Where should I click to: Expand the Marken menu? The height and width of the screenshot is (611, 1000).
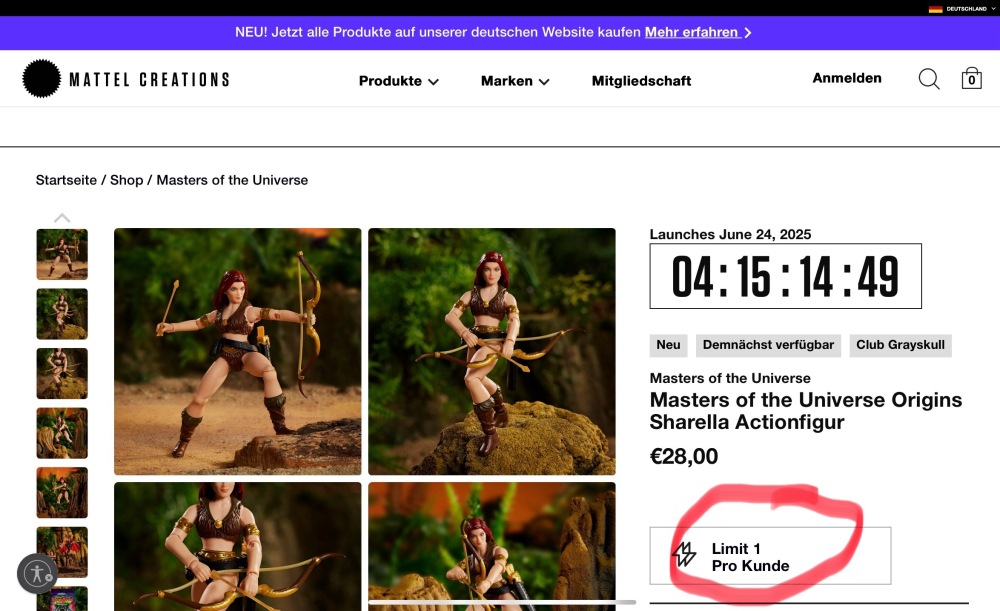[x=515, y=81]
